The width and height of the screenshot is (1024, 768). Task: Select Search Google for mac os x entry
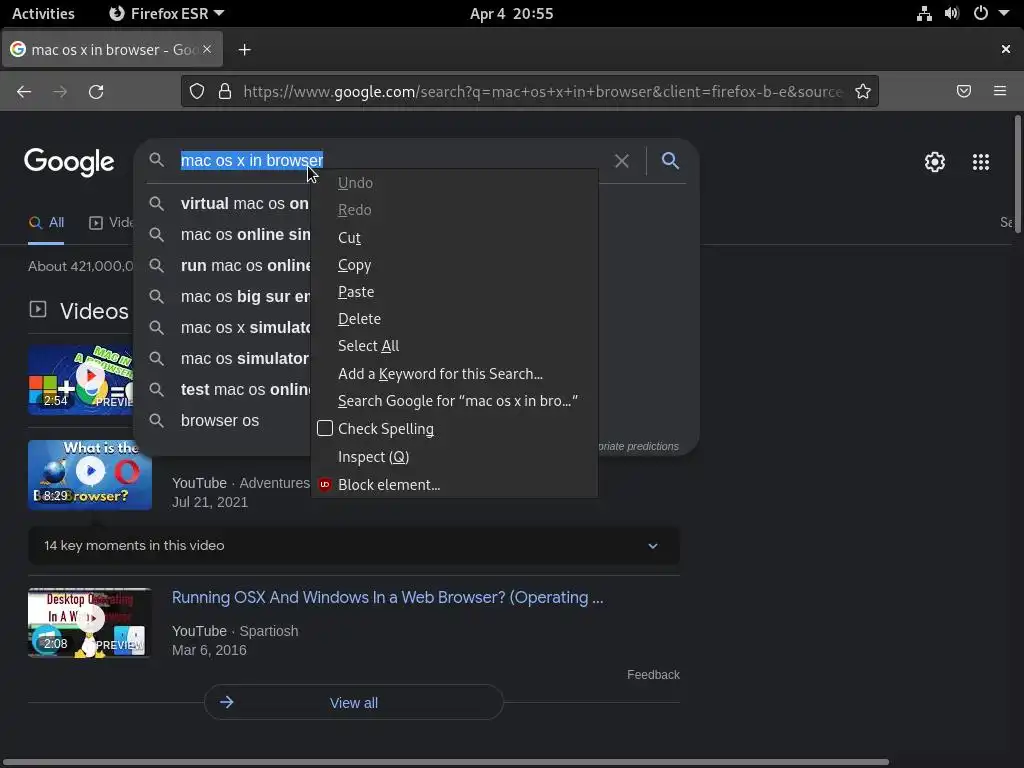454,401
